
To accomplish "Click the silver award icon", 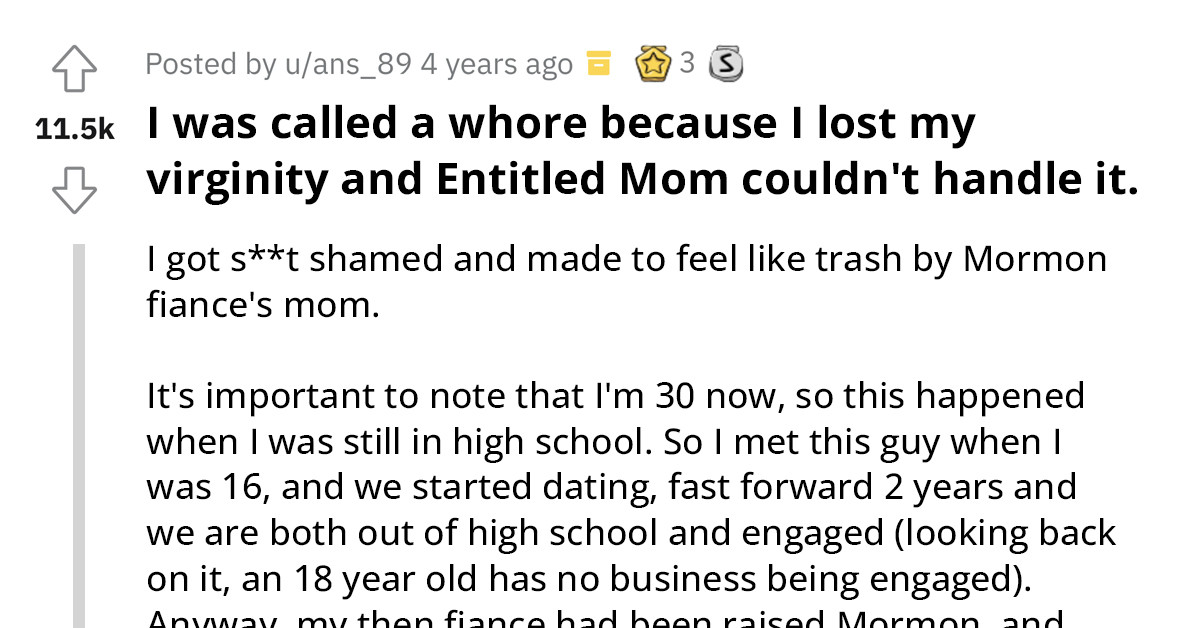I will (x=727, y=62).
